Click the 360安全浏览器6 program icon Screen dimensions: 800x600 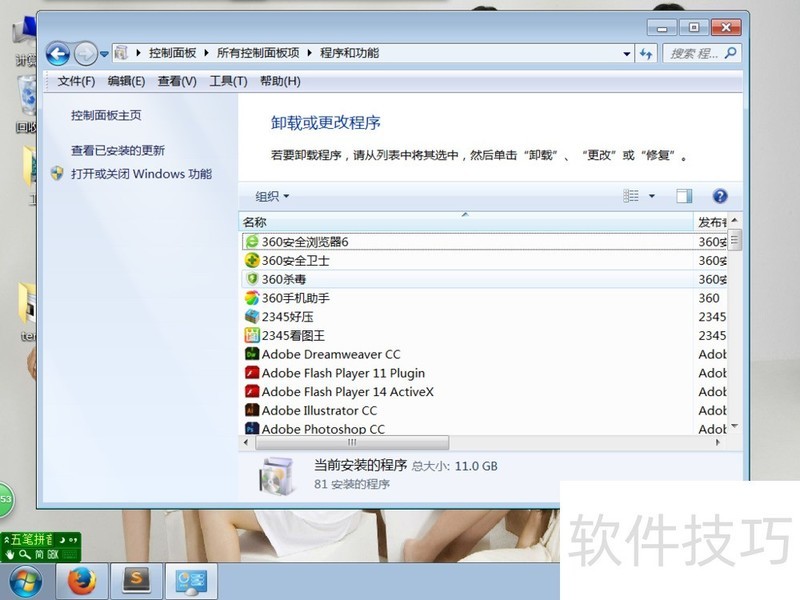coord(252,242)
